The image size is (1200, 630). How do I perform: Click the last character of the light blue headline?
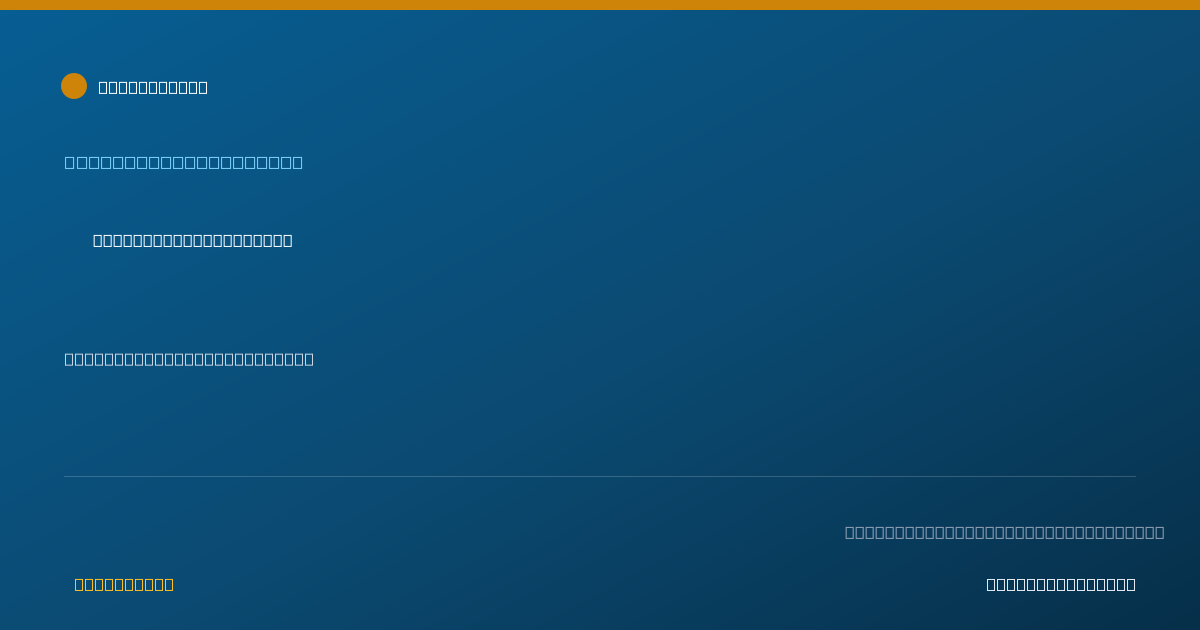[298, 162]
